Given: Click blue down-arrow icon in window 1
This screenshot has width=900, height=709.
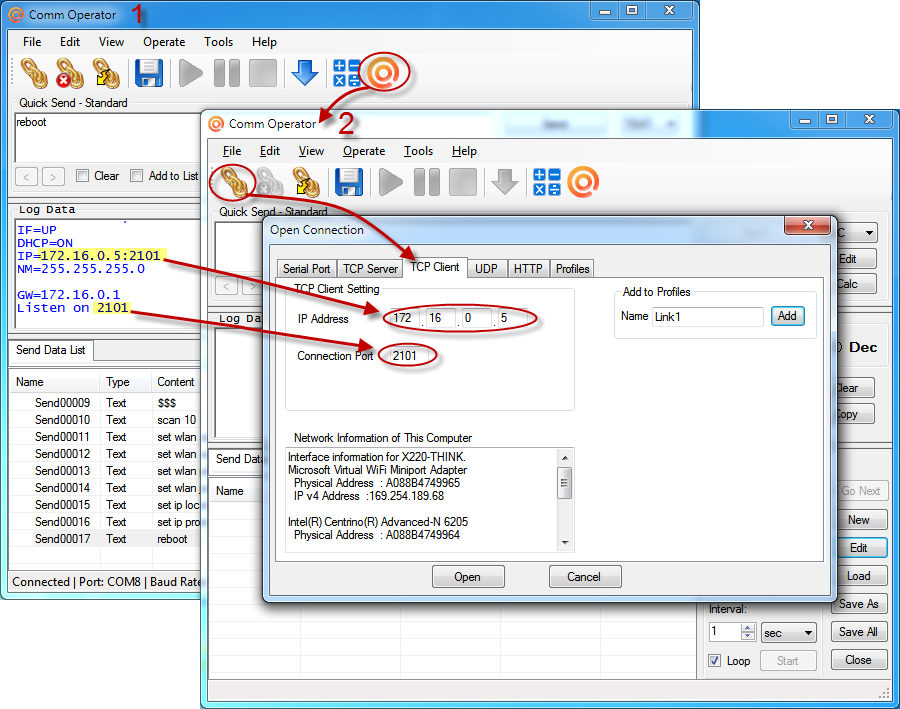Looking at the screenshot, I should [305, 73].
